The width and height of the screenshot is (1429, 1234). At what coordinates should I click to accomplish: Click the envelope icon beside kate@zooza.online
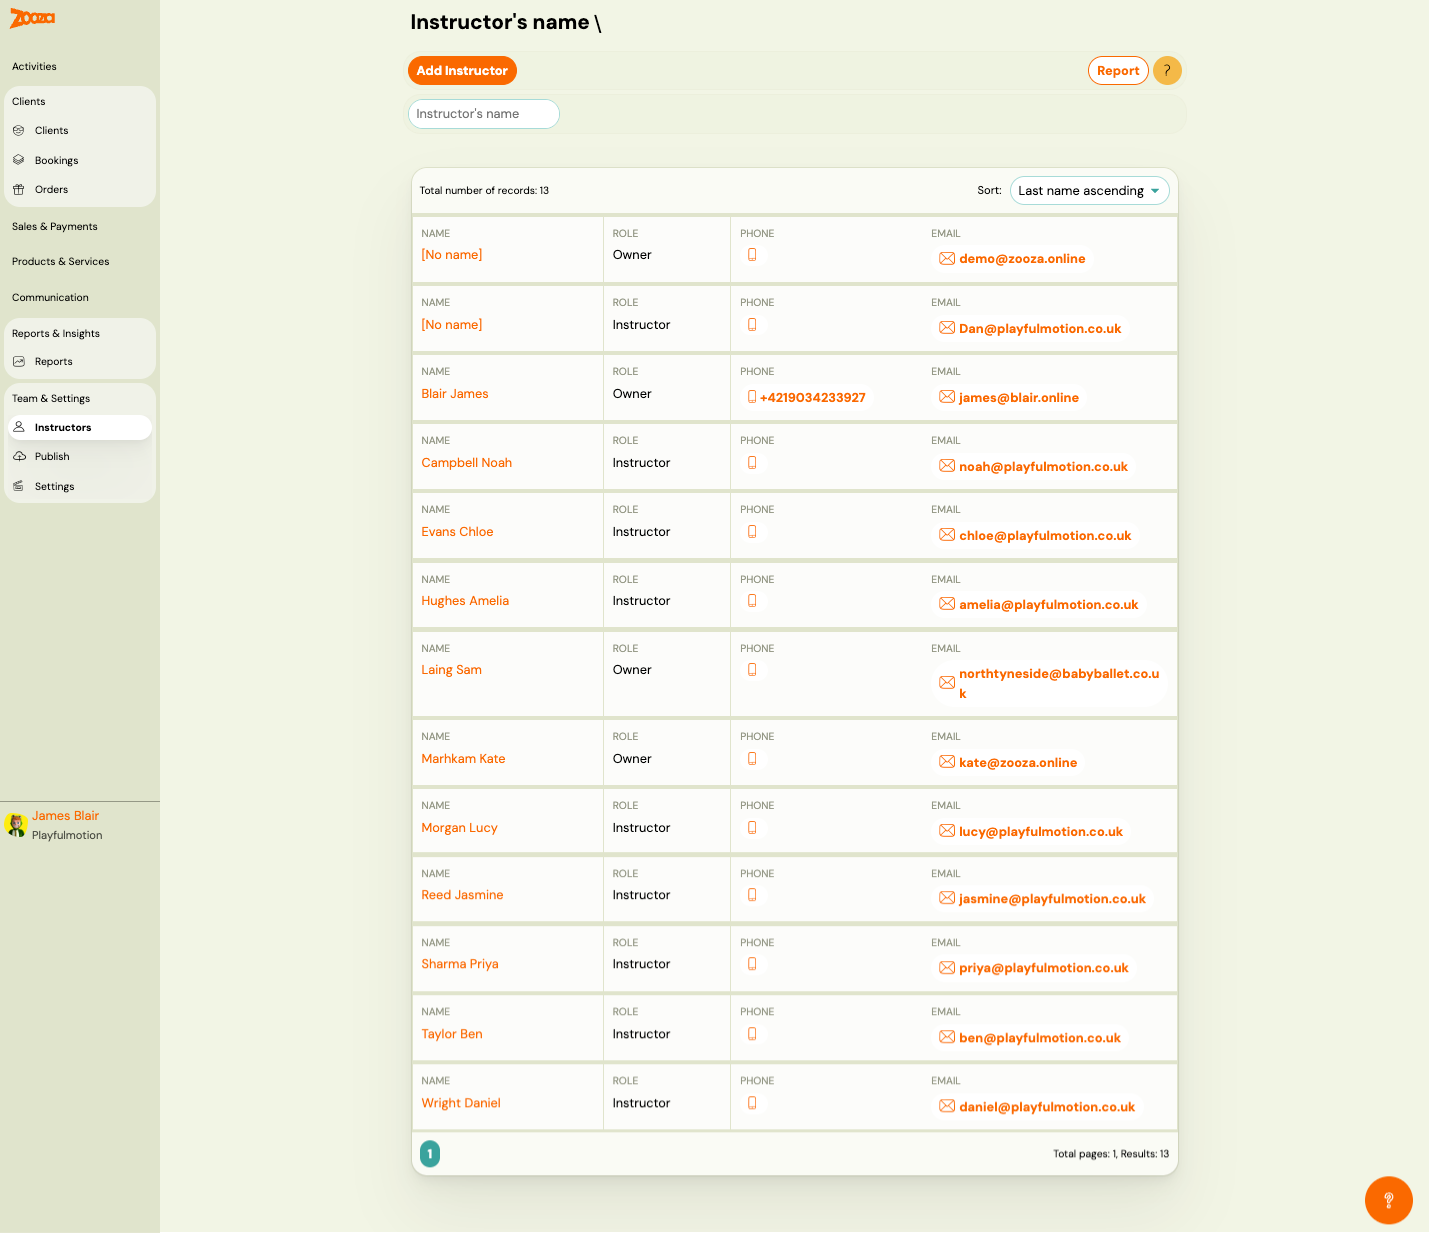947,761
